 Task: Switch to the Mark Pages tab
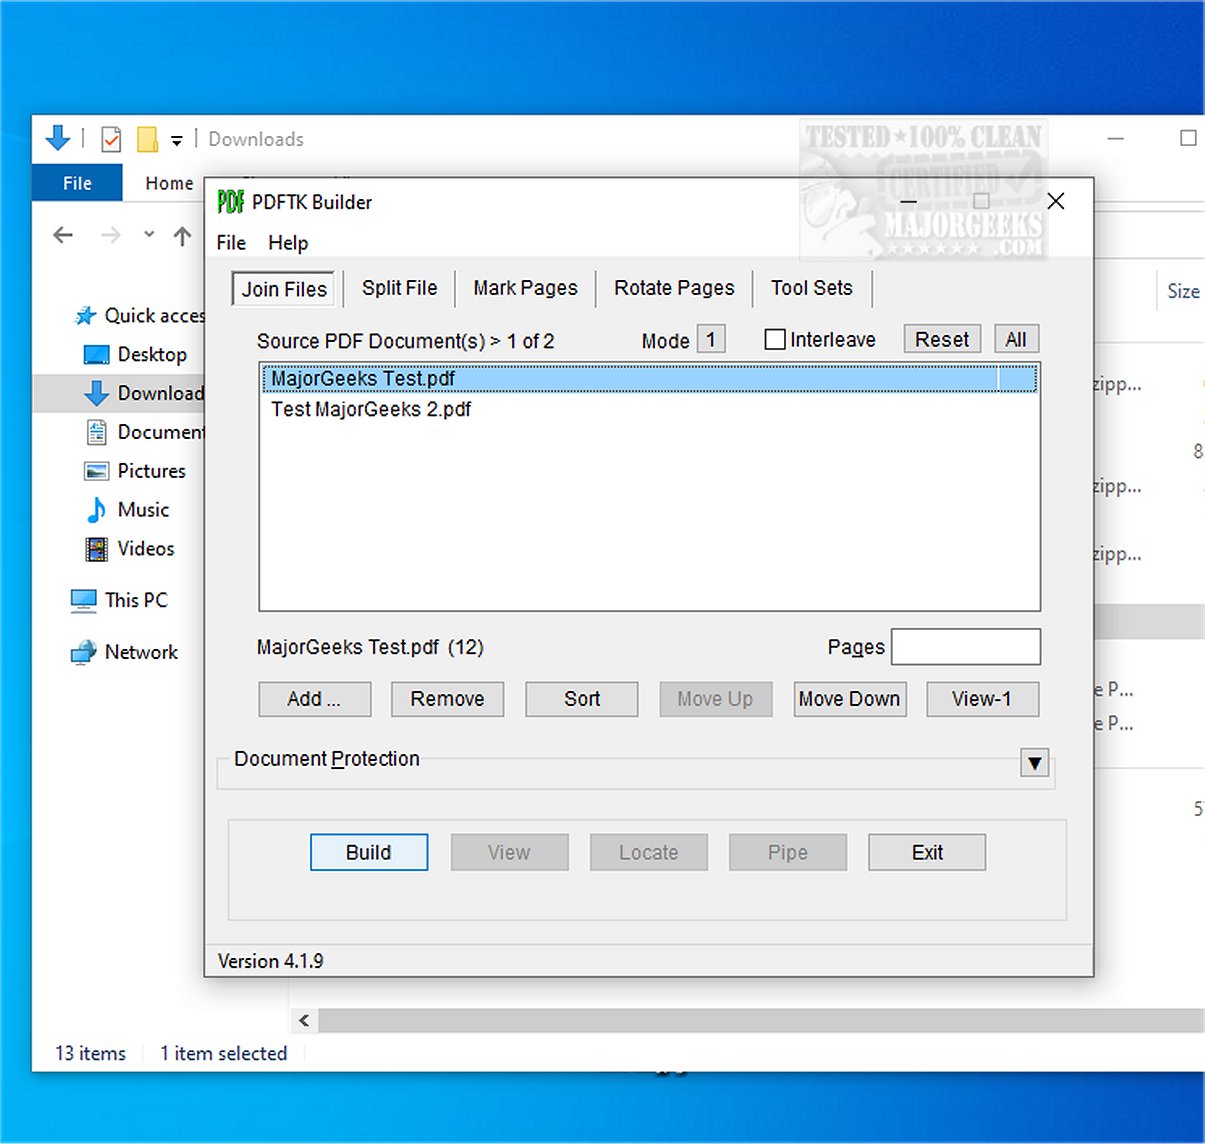click(525, 288)
